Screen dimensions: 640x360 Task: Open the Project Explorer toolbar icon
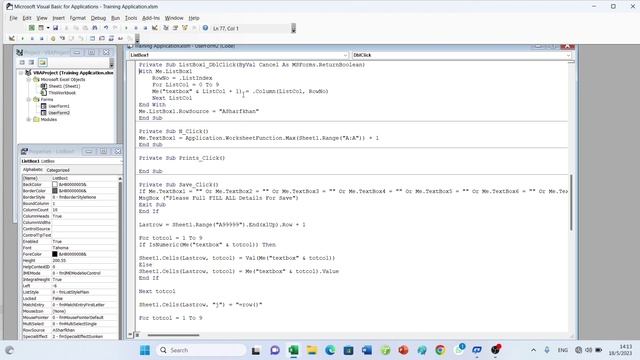click(166, 28)
